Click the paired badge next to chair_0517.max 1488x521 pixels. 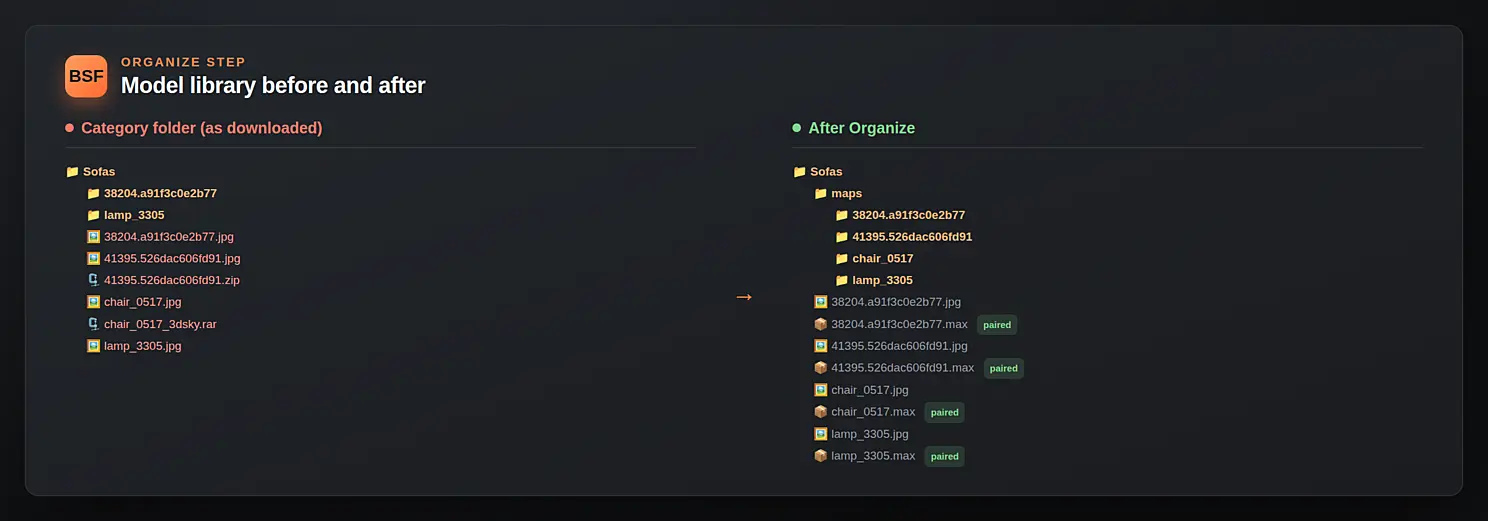tap(944, 412)
